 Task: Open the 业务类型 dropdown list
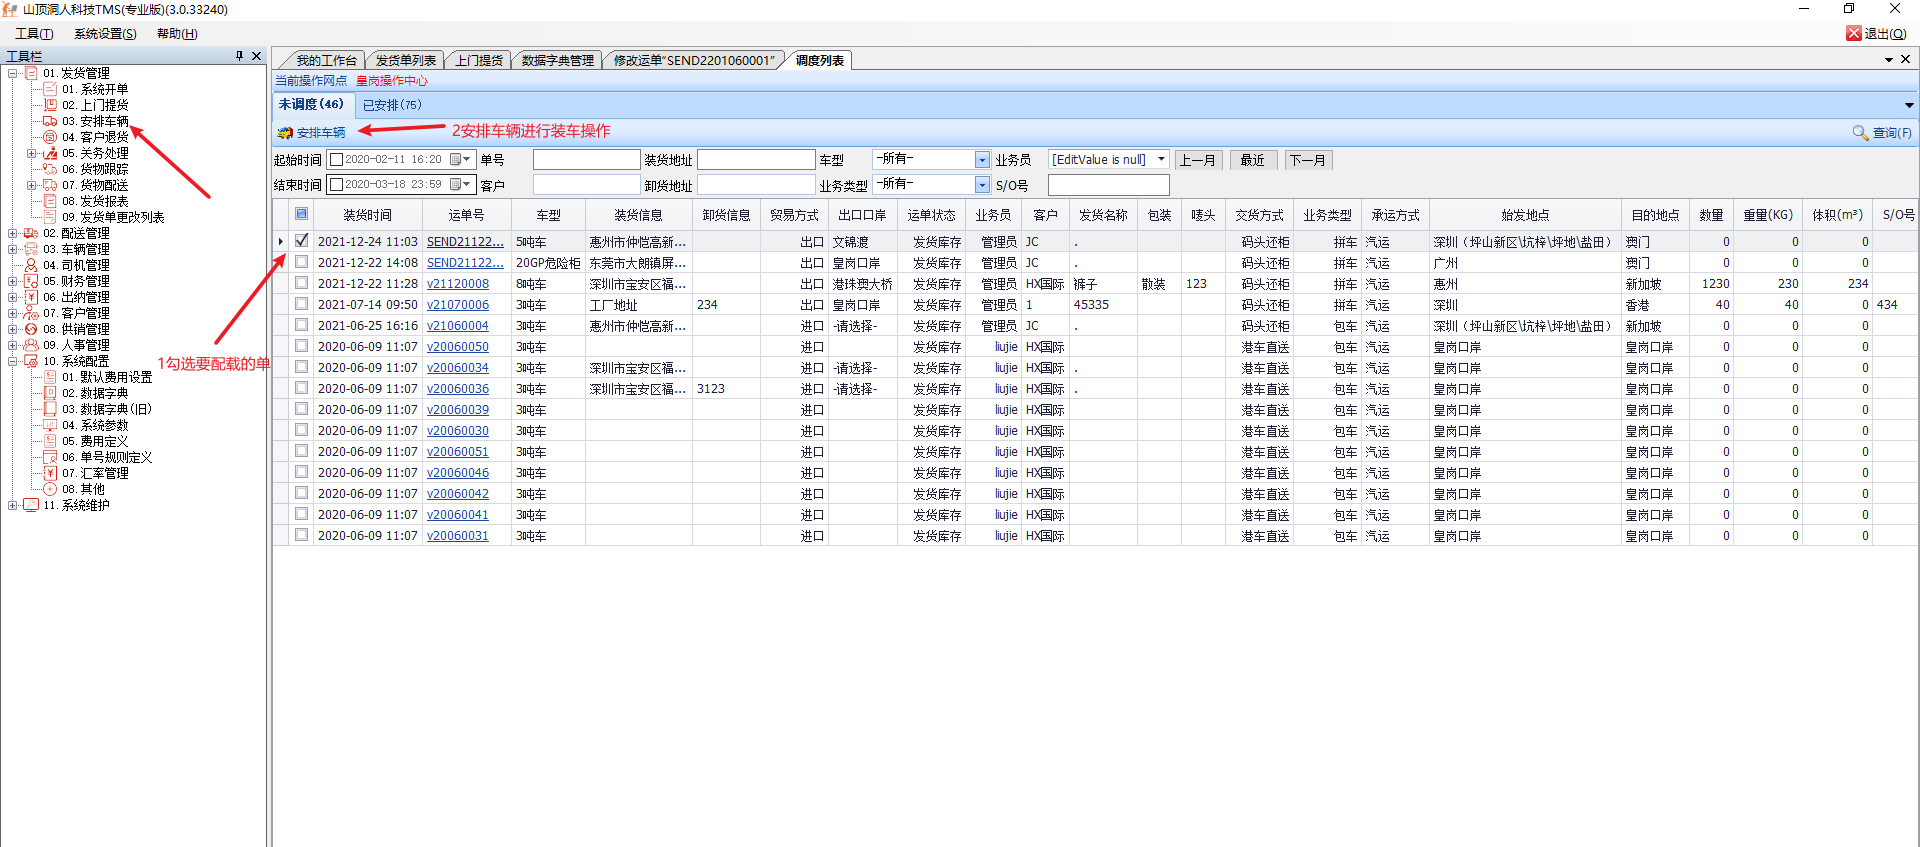[x=982, y=185]
